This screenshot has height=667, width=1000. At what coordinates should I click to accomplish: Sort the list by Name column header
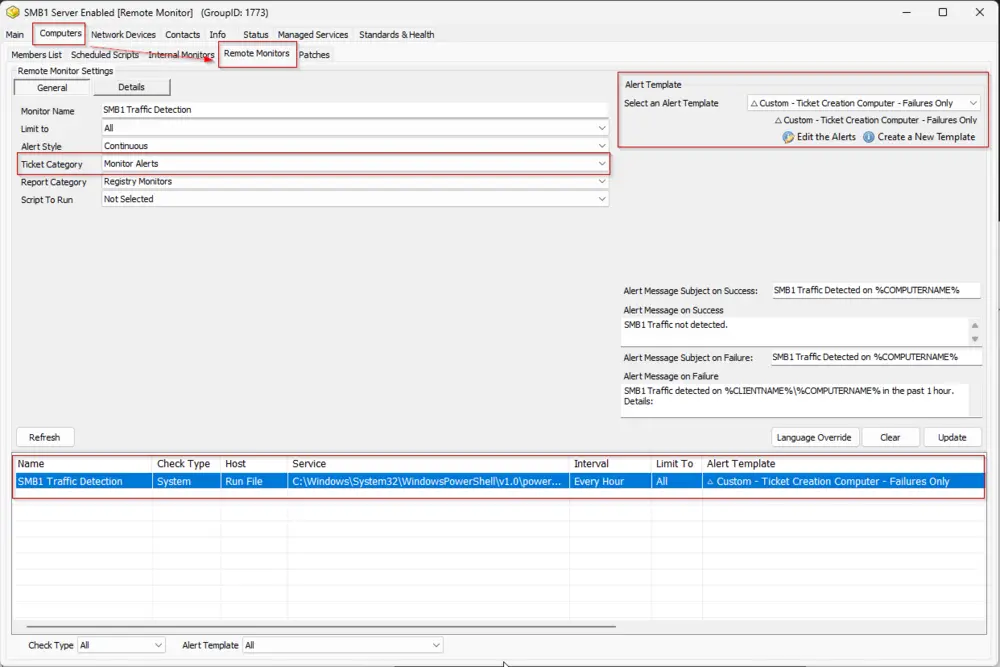[x=82, y=464]
